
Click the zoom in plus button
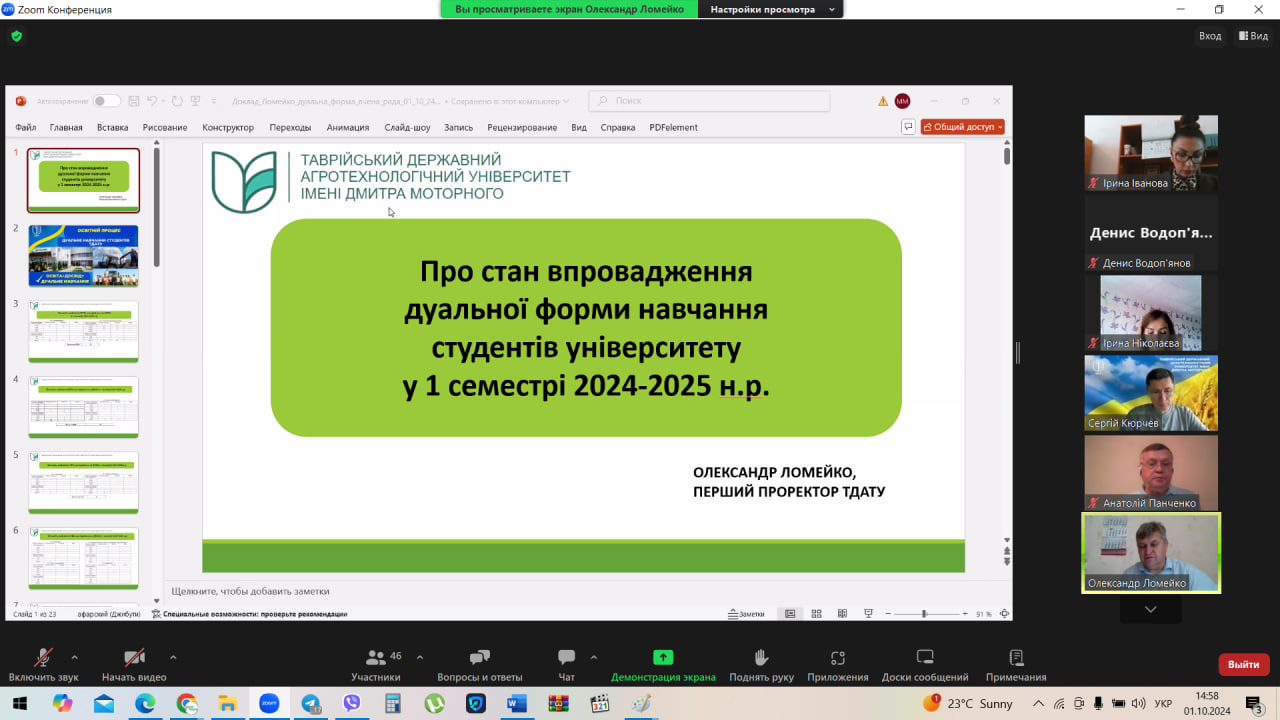pyautogui.click(x=965, y=614)
